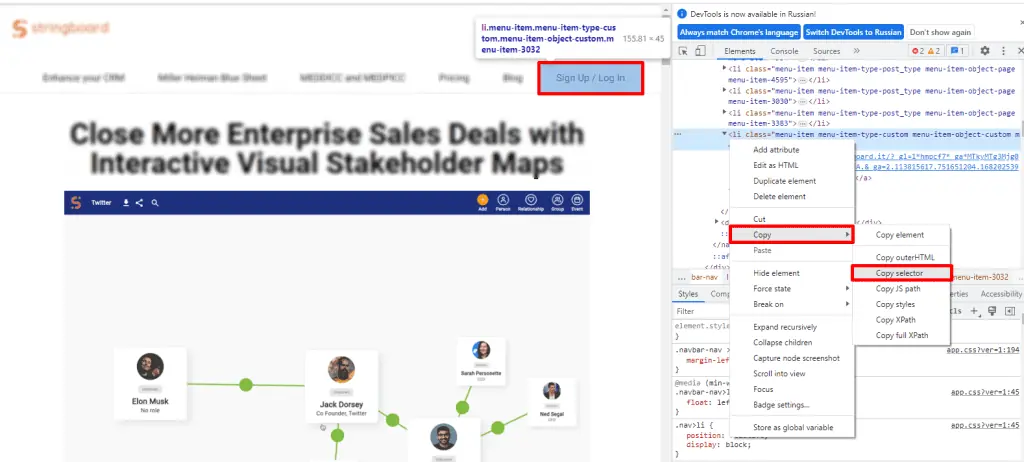Click the Relationship icon in Stringboard toolbar
Viewport: 1024px width, 462px height.
(532, 201)
